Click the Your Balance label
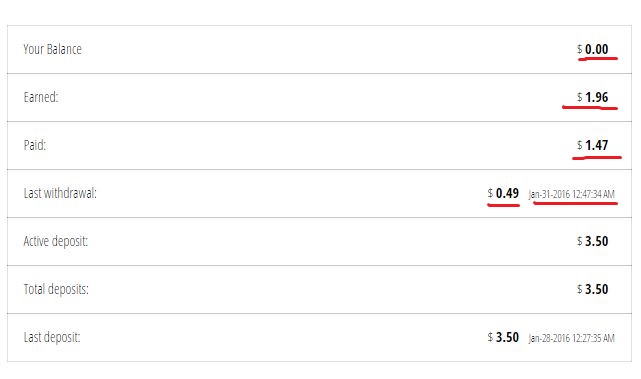Viewport: 641px width, 379px height. point(52,49)
